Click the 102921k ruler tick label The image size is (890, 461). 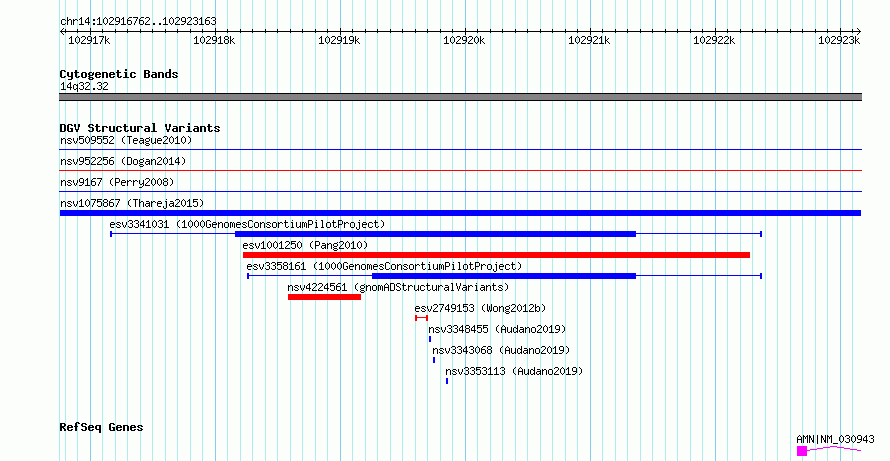(x=589, y=40)
